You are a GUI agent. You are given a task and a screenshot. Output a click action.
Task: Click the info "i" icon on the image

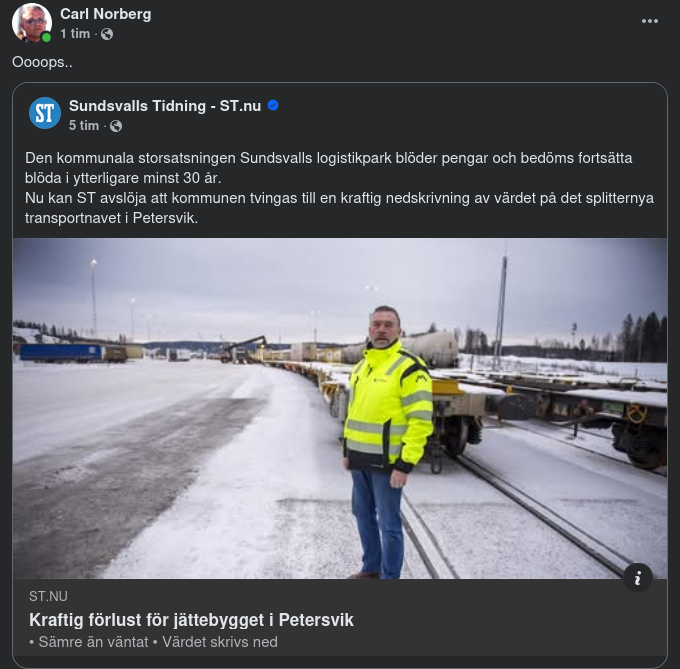[638, 577]
